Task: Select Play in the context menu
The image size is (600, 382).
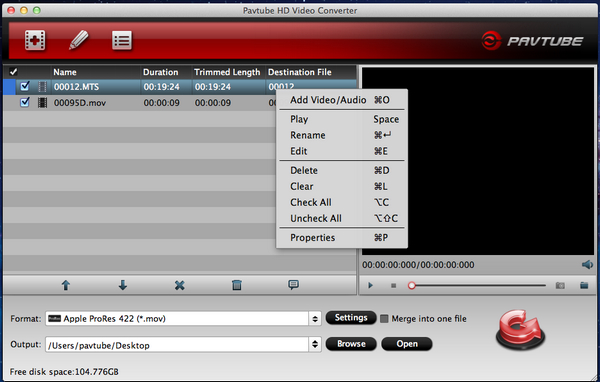Action: [x=342, y=119]
